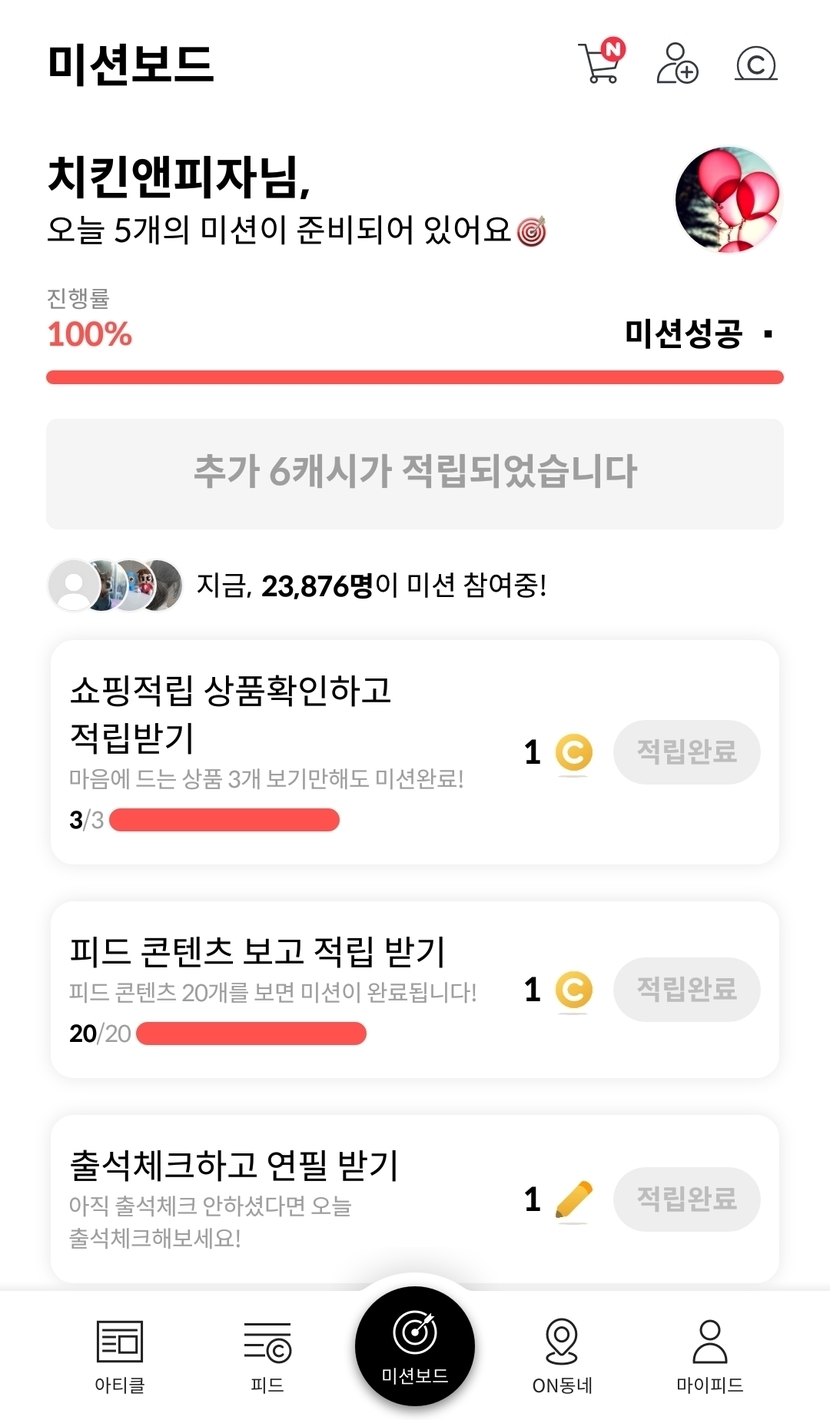
Task: Tap the pencil reward icon
Action: (x=573, y=1199)
